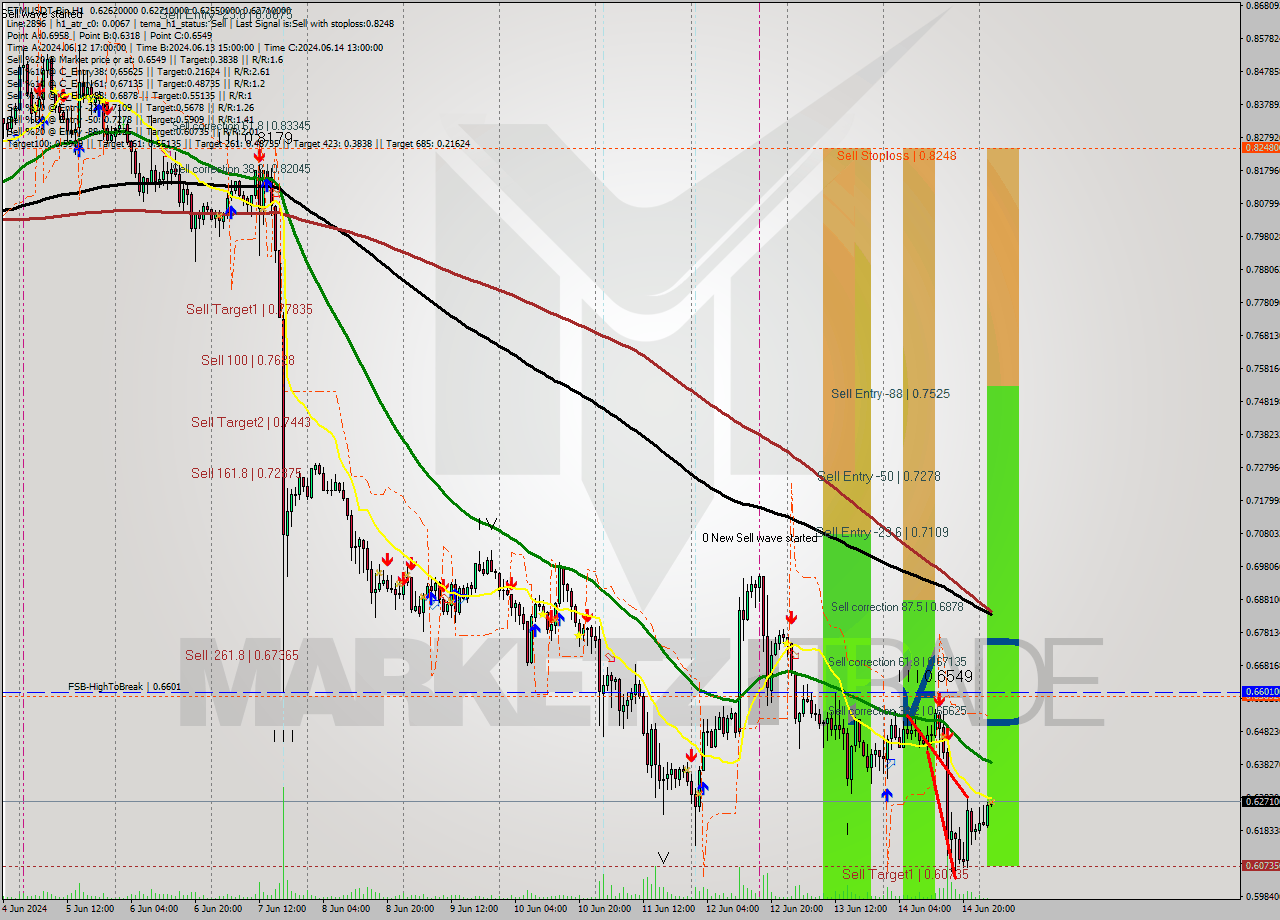Click the 'Sell correction 61.8 | 0.67135' label

pyautogui.click(x=897, y=662)
